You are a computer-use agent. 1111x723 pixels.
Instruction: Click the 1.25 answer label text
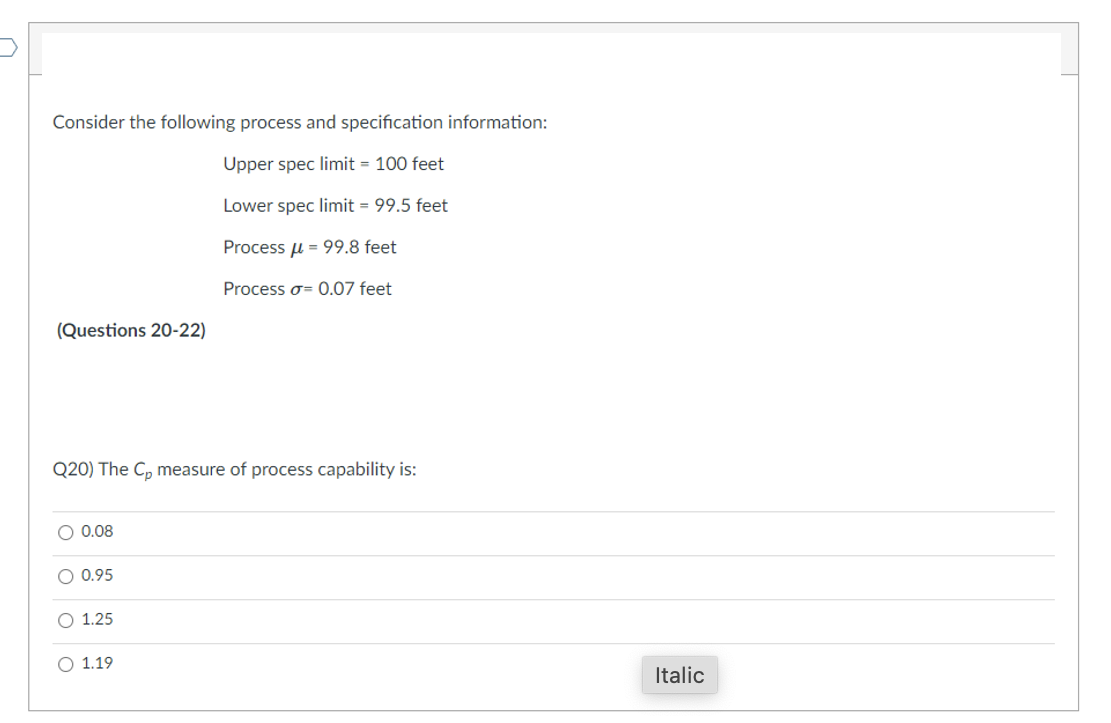(98, 620)
